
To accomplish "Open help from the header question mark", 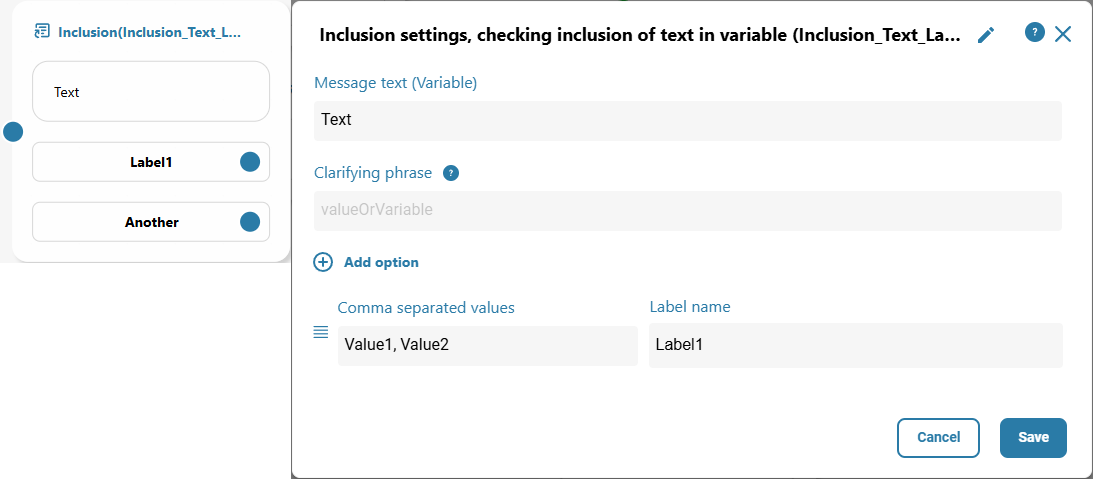I will click(1035, 33).
